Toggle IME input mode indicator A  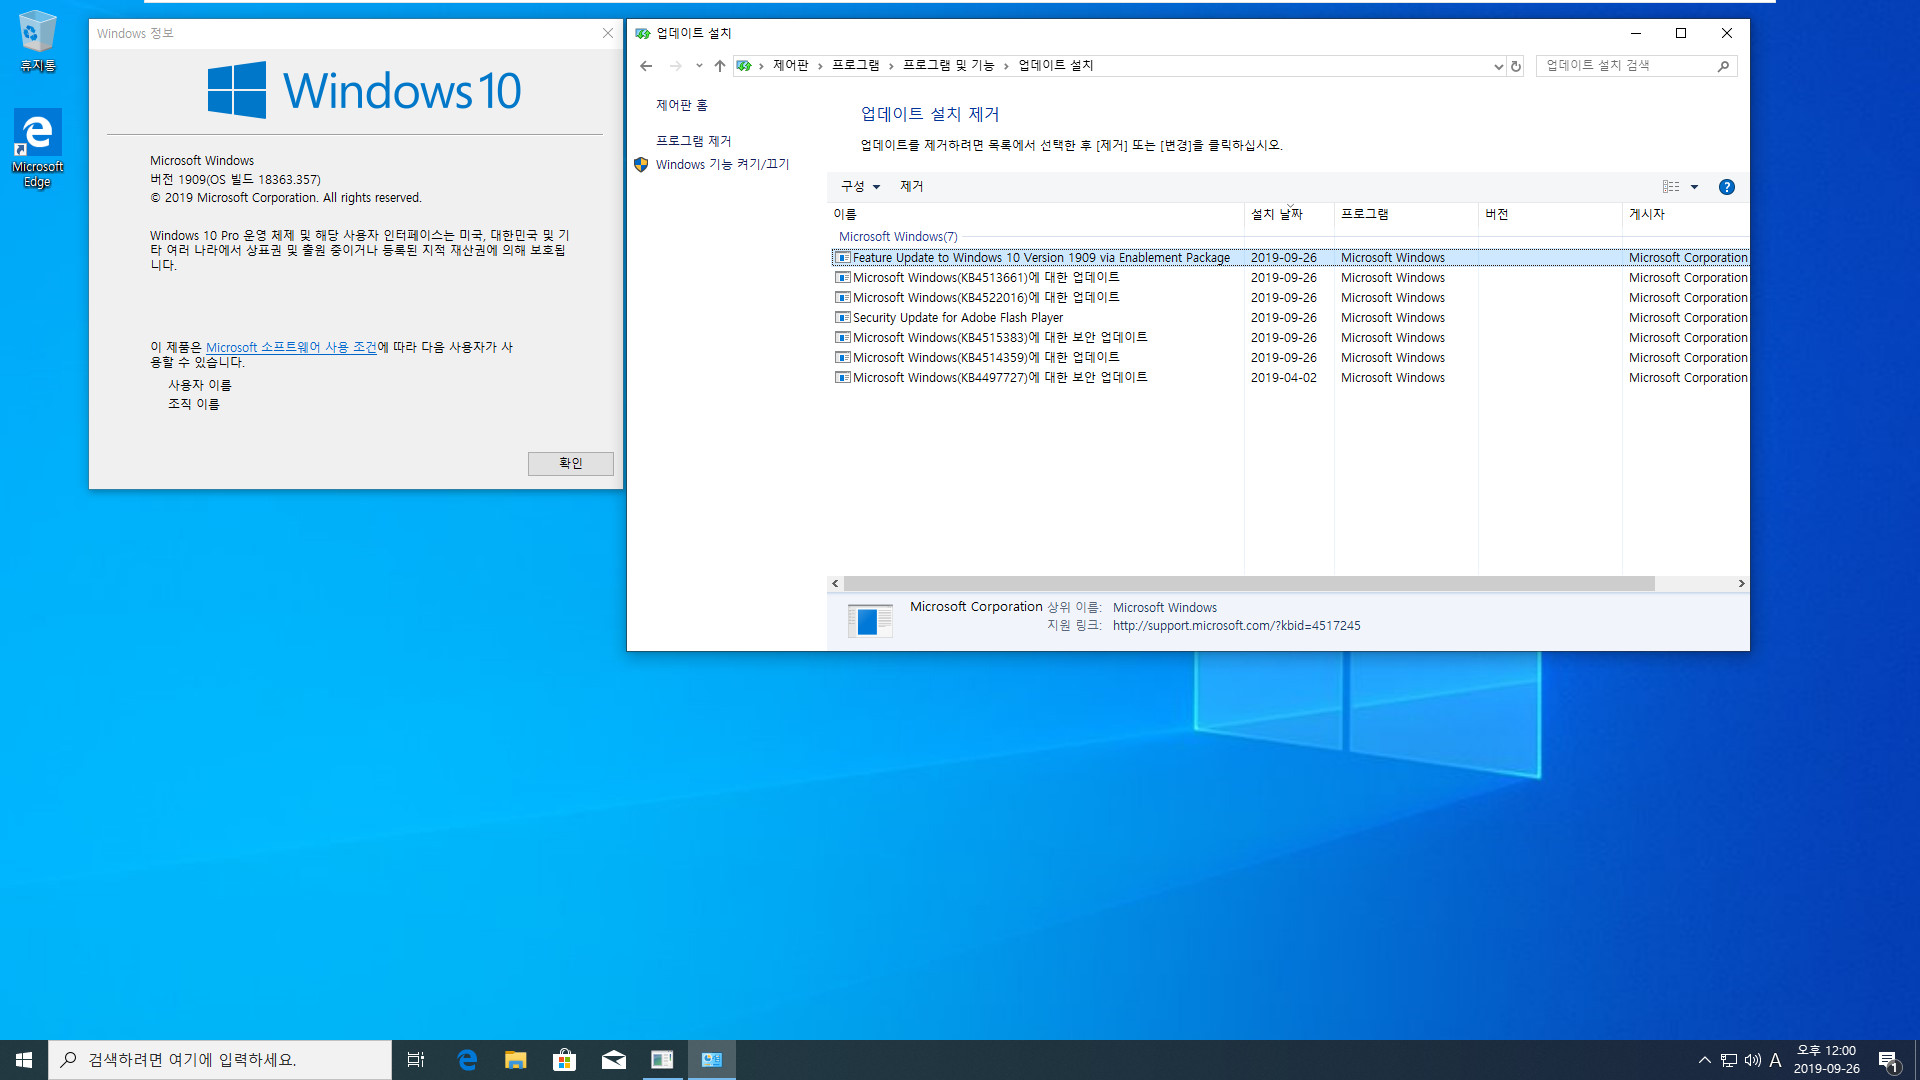(x=1776, y=1060)
